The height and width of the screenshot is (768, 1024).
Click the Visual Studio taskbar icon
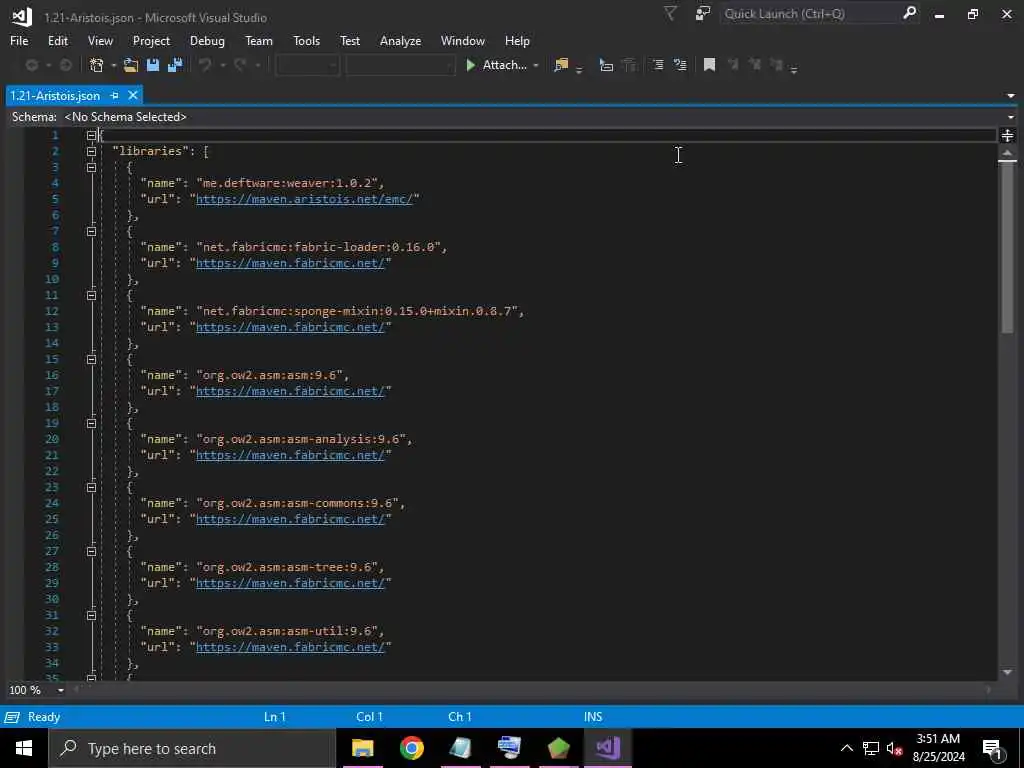click(x=607, y=748)
